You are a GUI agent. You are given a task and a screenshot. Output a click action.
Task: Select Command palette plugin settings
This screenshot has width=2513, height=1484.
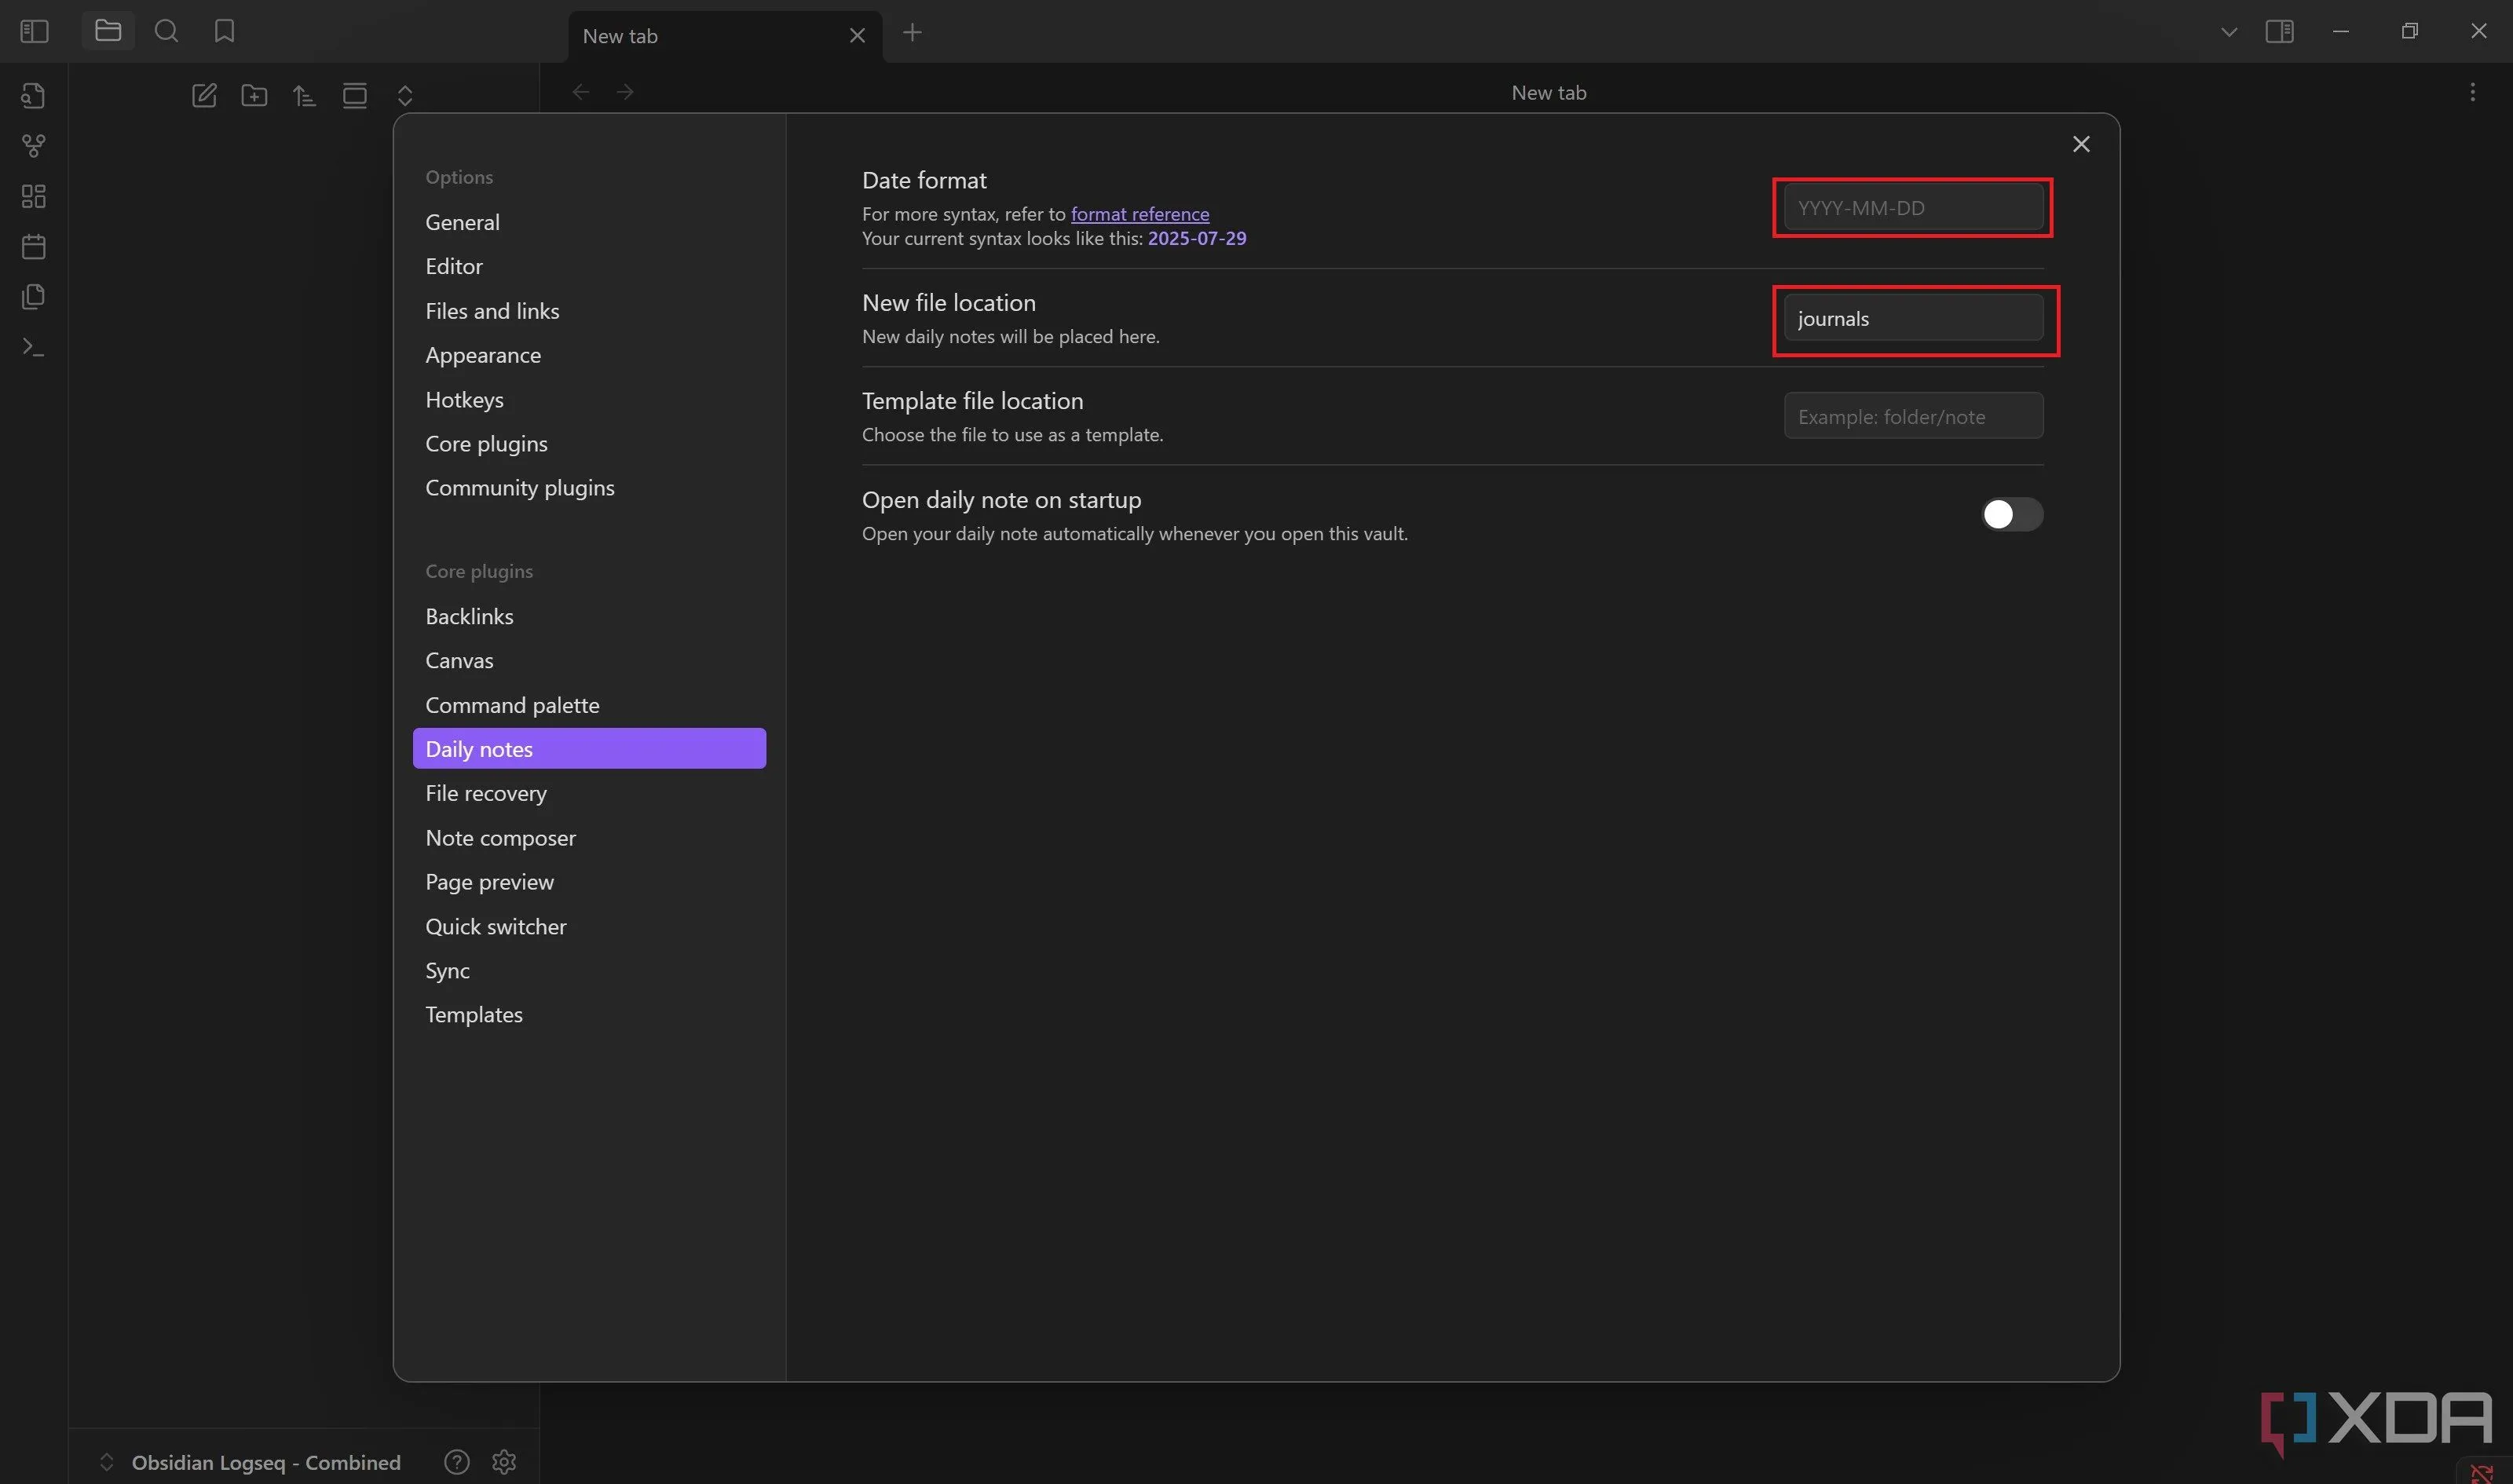tap(589, 705)
